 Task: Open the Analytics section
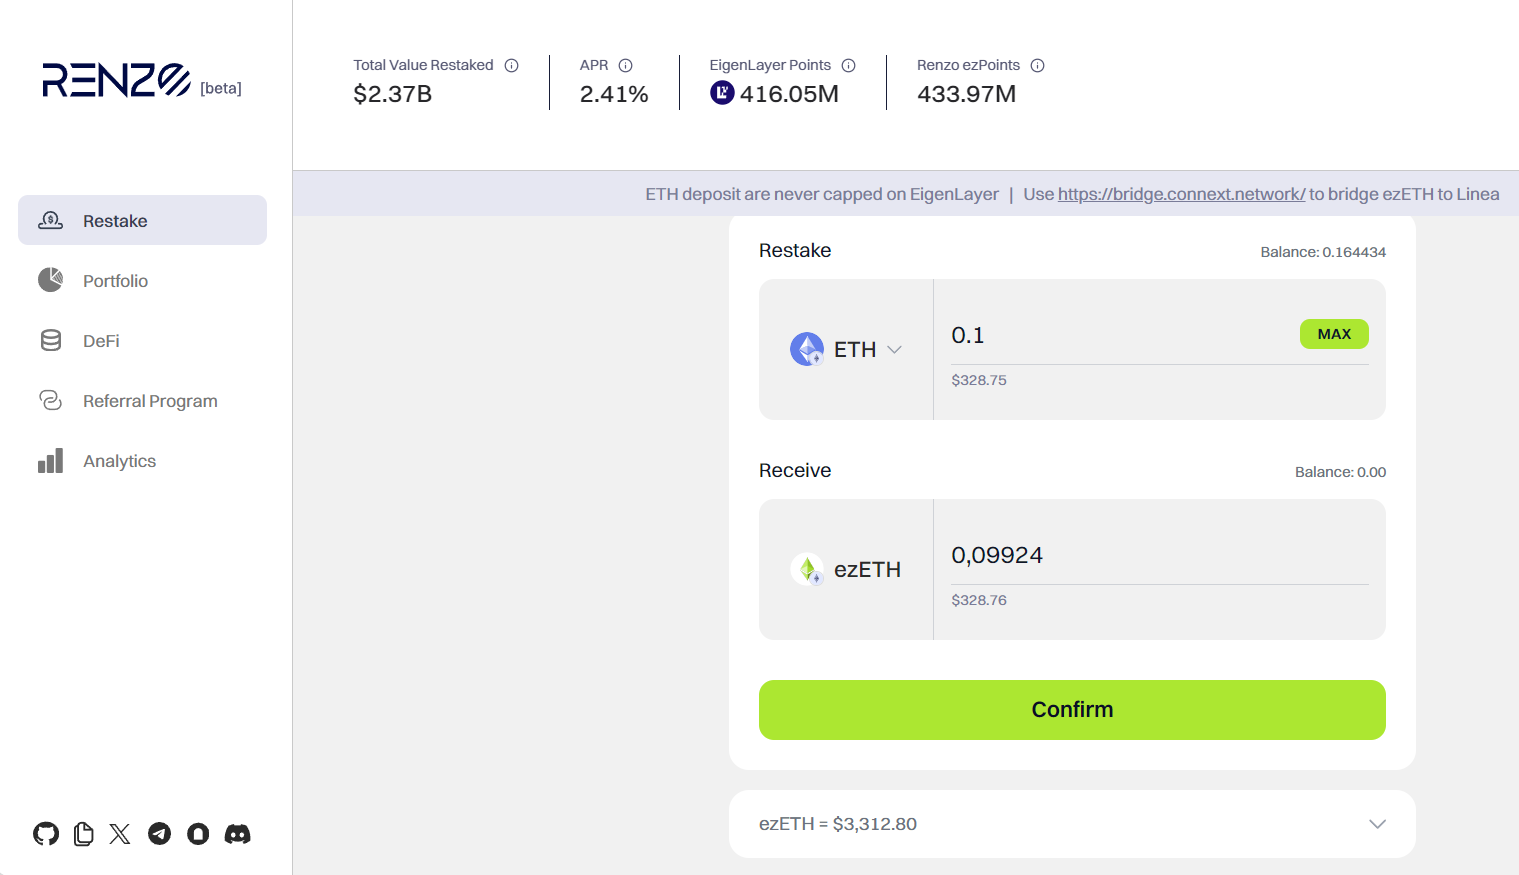pyautogui.click(x=119, y=460)
